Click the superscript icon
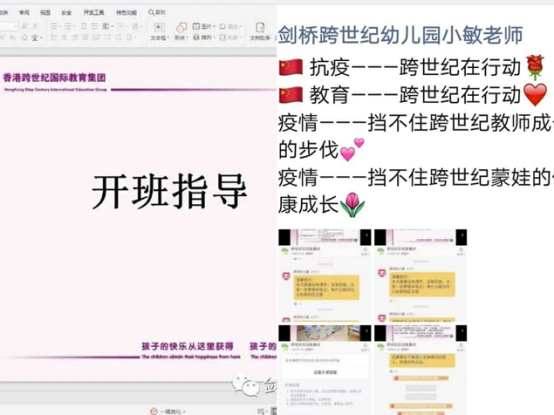The width and height of the screenshot is (554, 415). tap(3, 37)
